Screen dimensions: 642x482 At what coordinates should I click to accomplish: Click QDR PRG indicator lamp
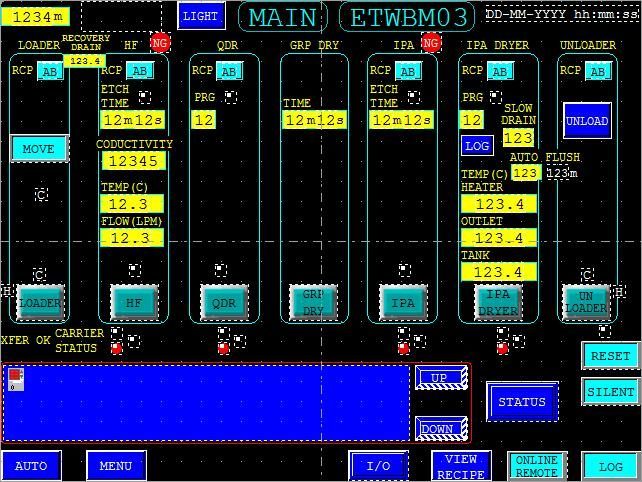(x=231, y=97)
